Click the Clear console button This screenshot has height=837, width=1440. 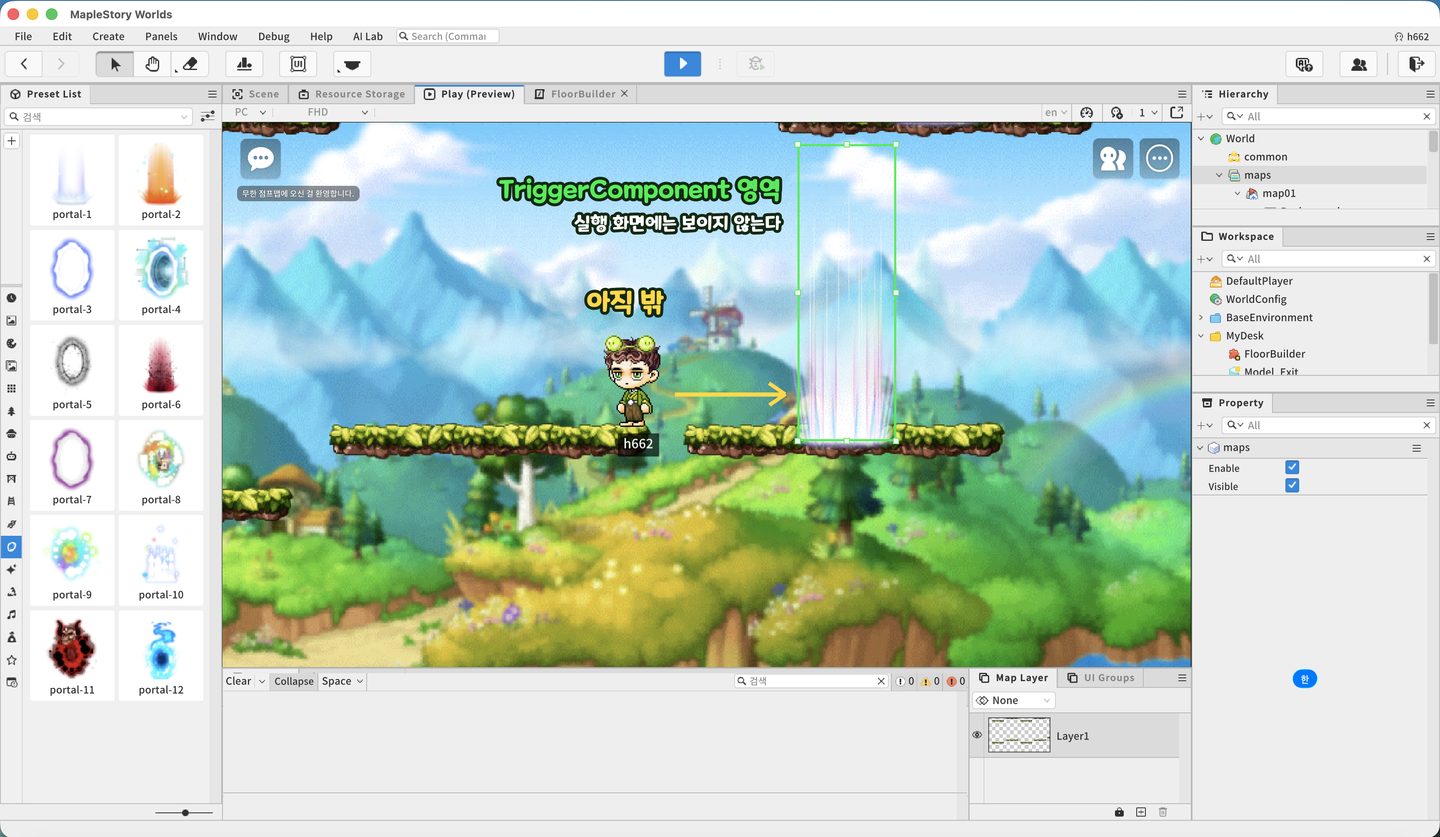click(x=238, y=681)
